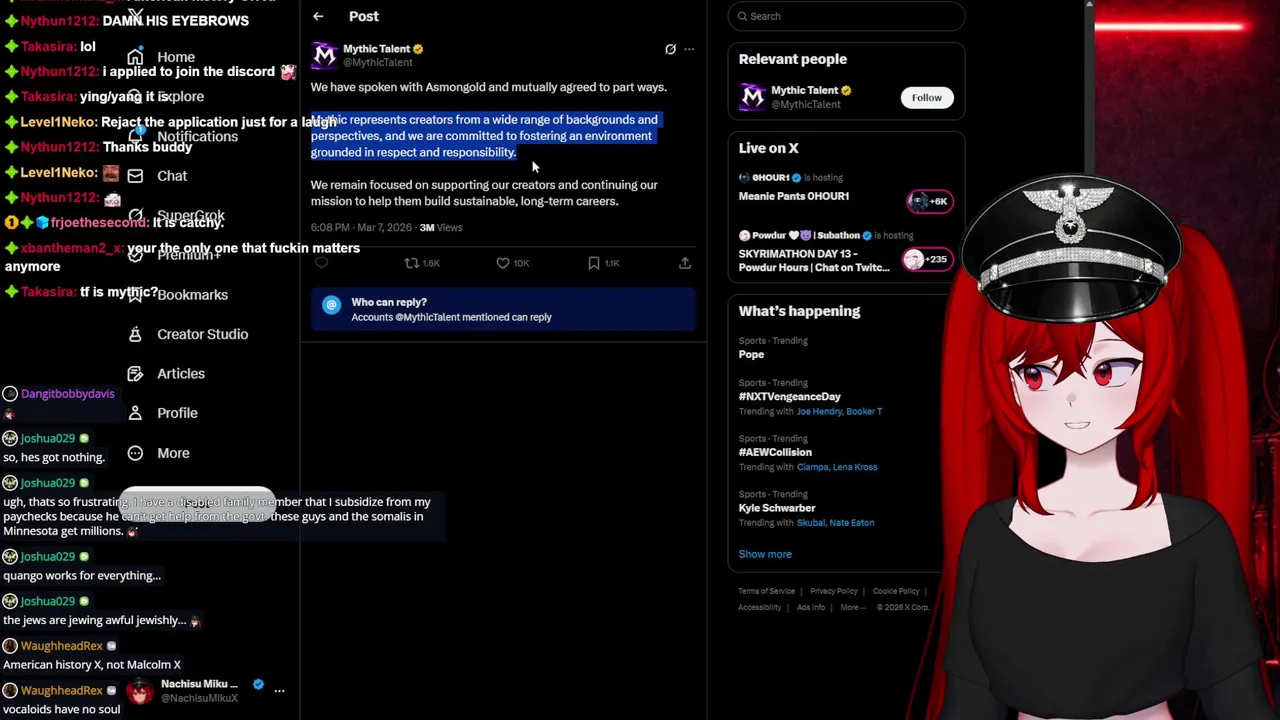Open the #NXTVengeanceDay trending topic
This screenshot has width=1280, height=720.
click(789, 397)
